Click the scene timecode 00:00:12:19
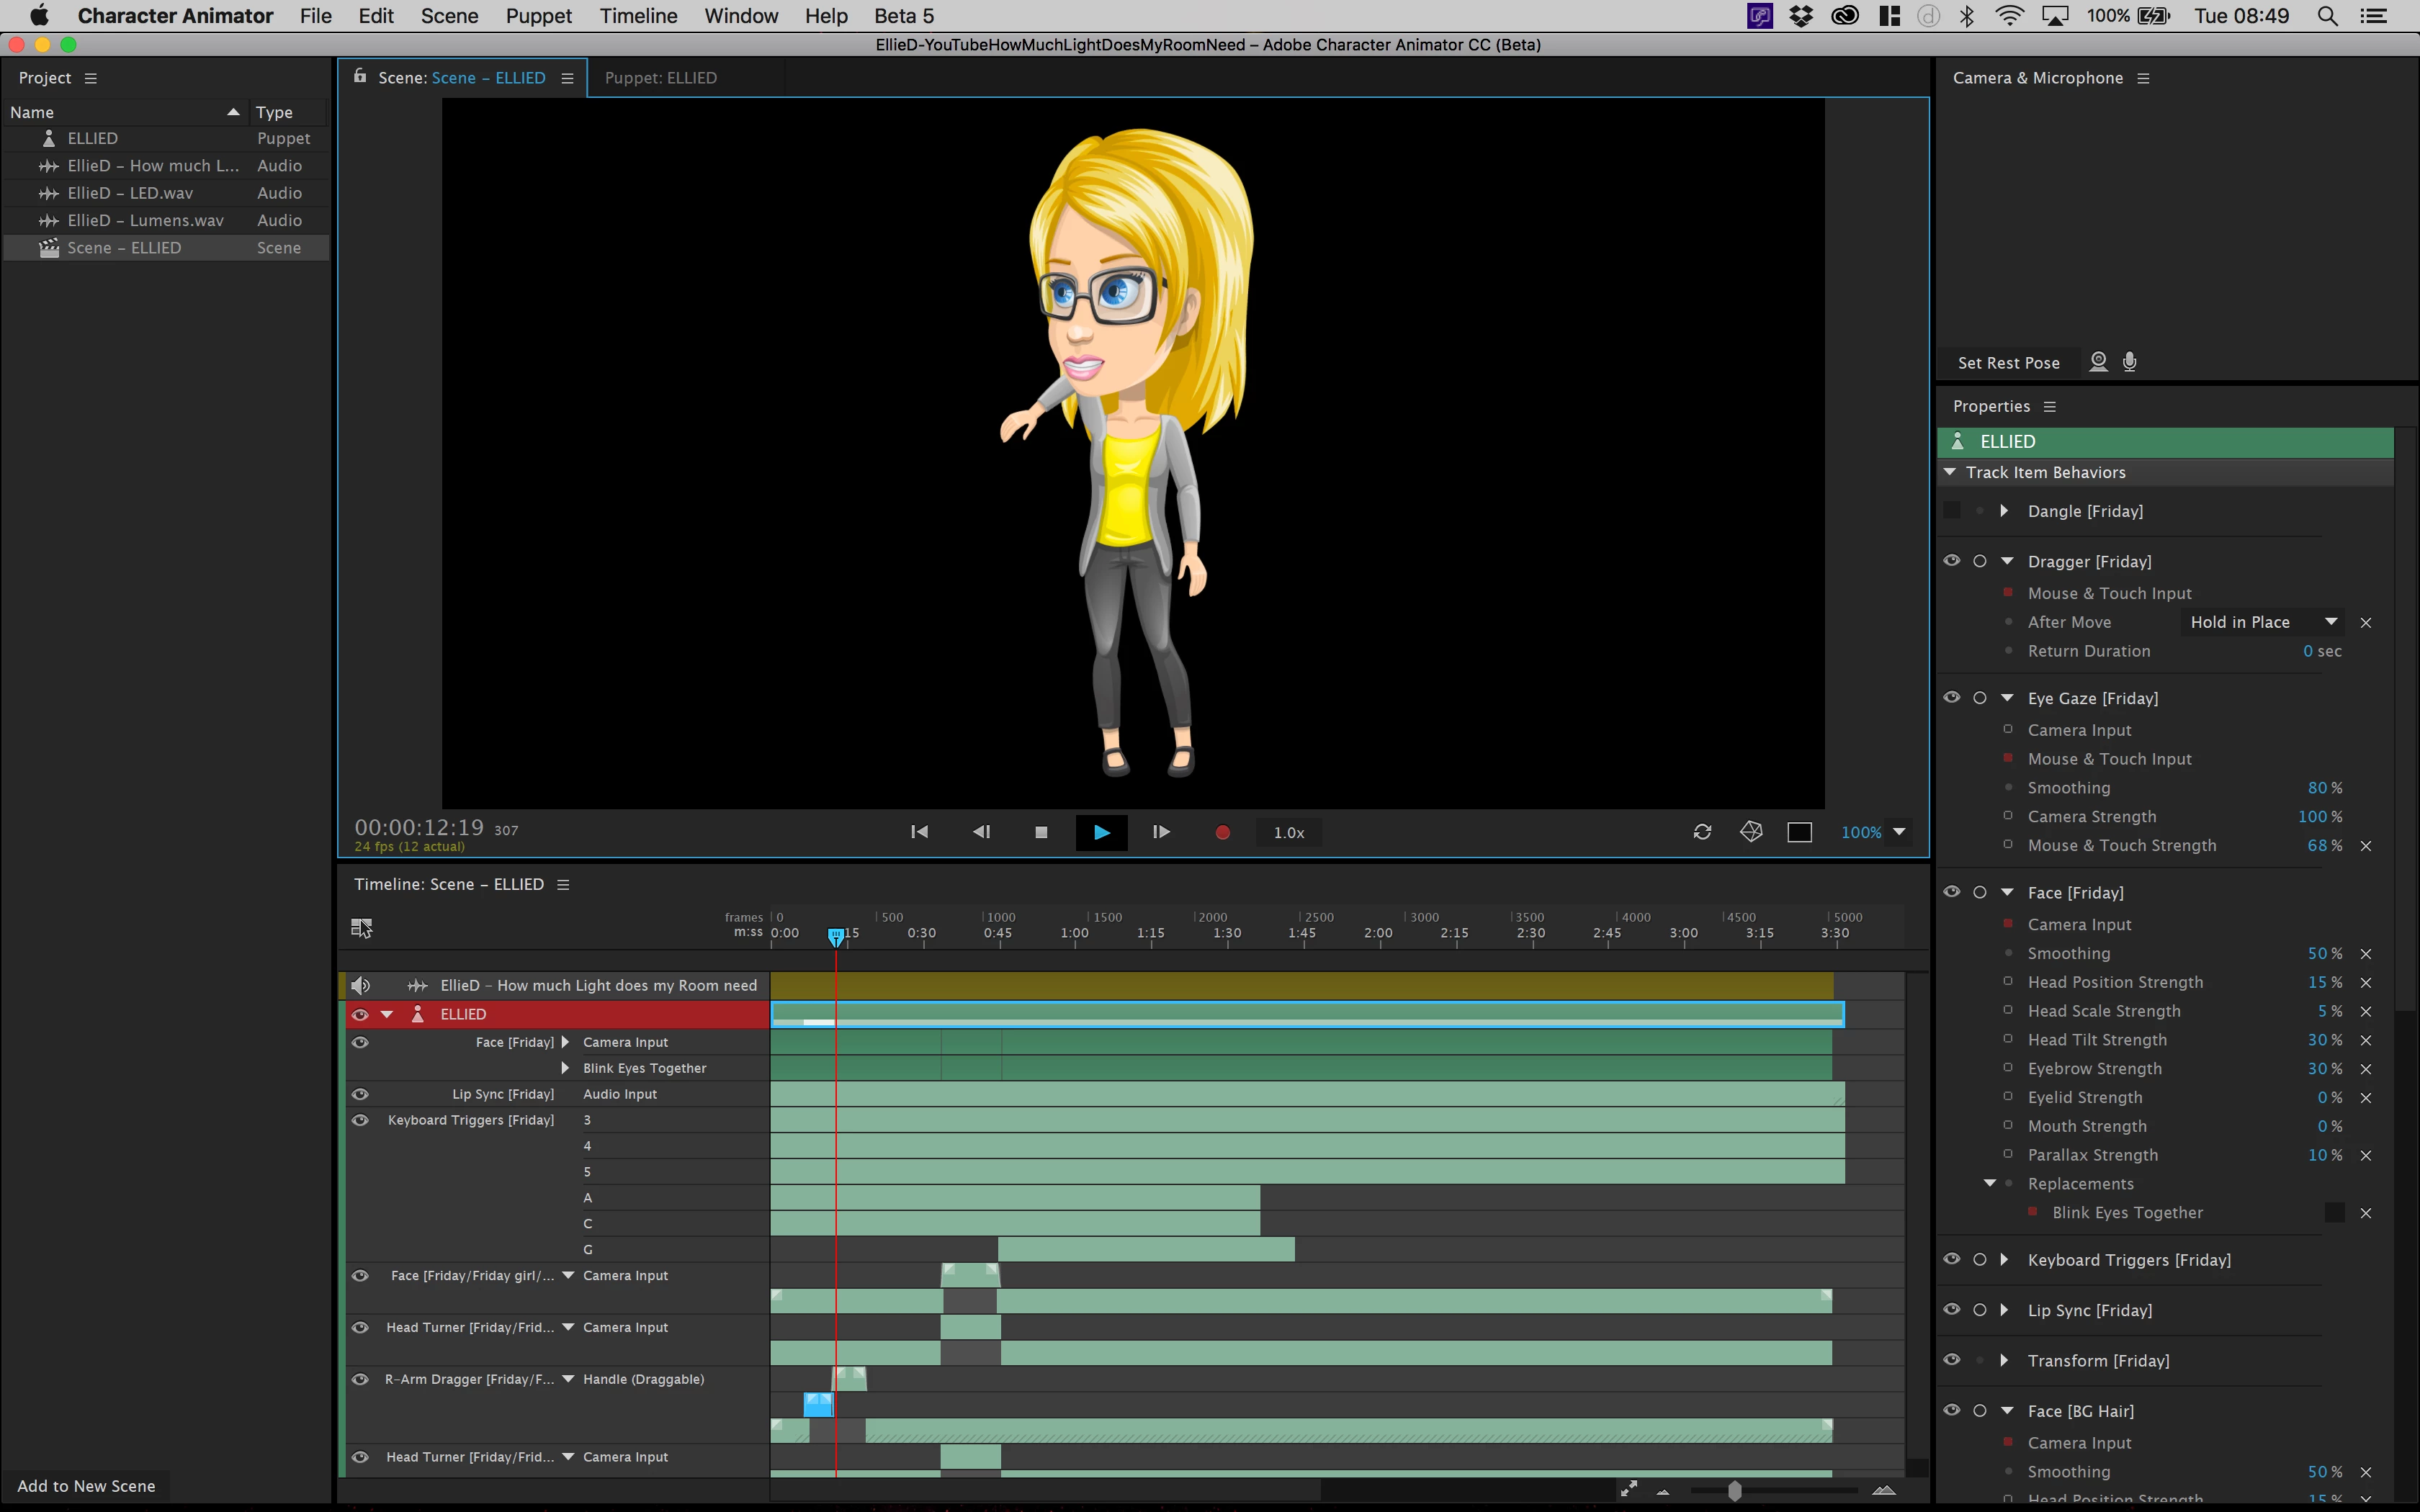The image size is (2420, 1512). click(x=419, y=827)
